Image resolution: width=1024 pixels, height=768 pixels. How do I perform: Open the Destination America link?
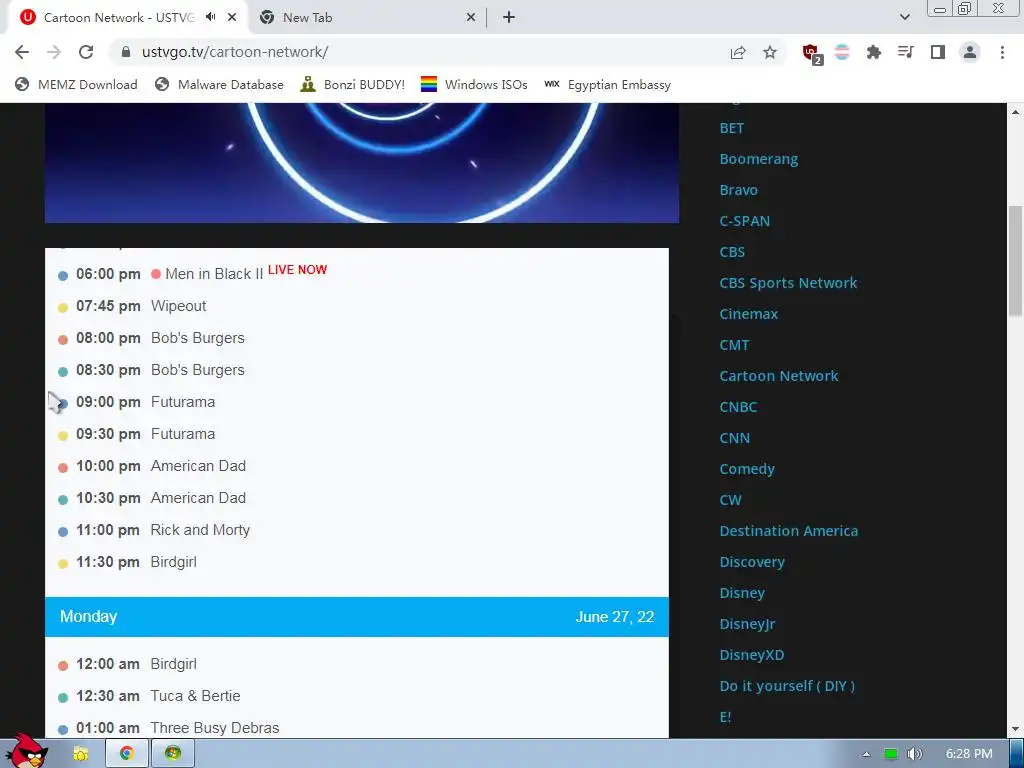coord(788,532)
